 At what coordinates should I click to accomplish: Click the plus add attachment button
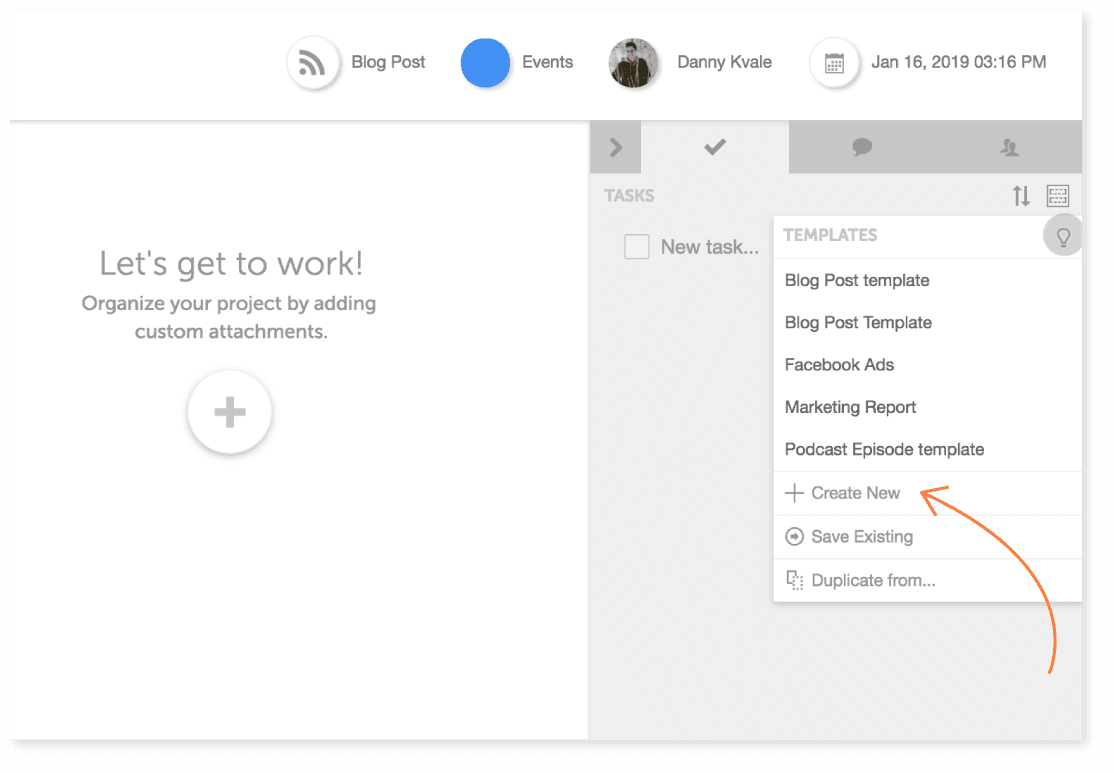pyautogui.click(x=229, y=412)
